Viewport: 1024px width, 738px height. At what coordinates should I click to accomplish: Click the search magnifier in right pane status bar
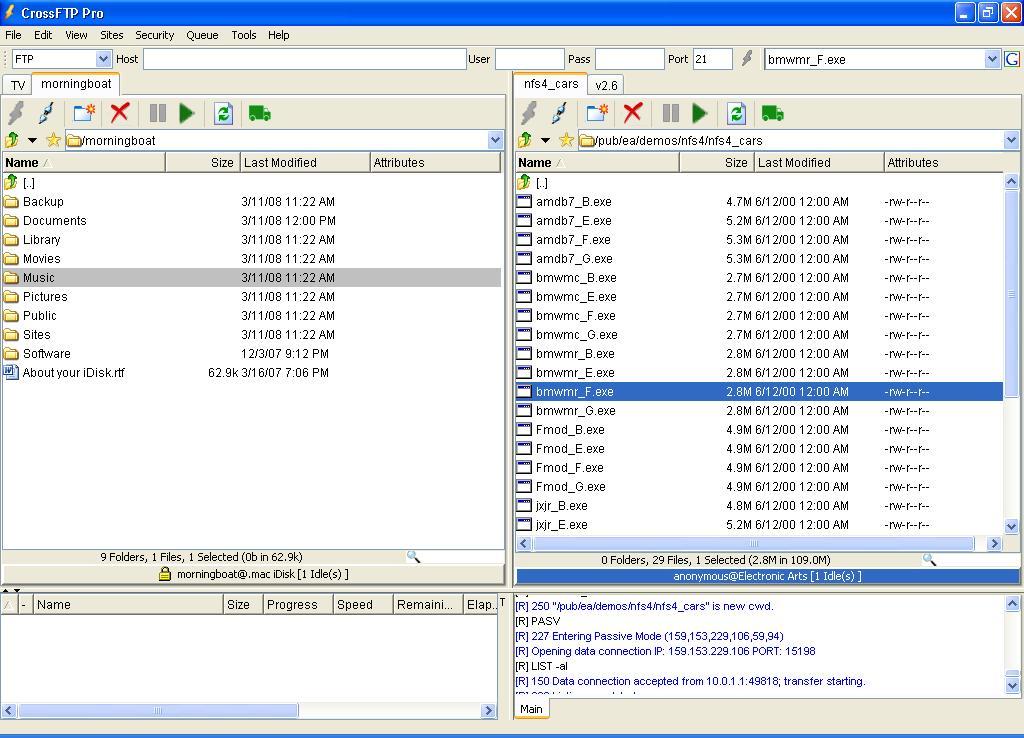[x=929, y=560]
